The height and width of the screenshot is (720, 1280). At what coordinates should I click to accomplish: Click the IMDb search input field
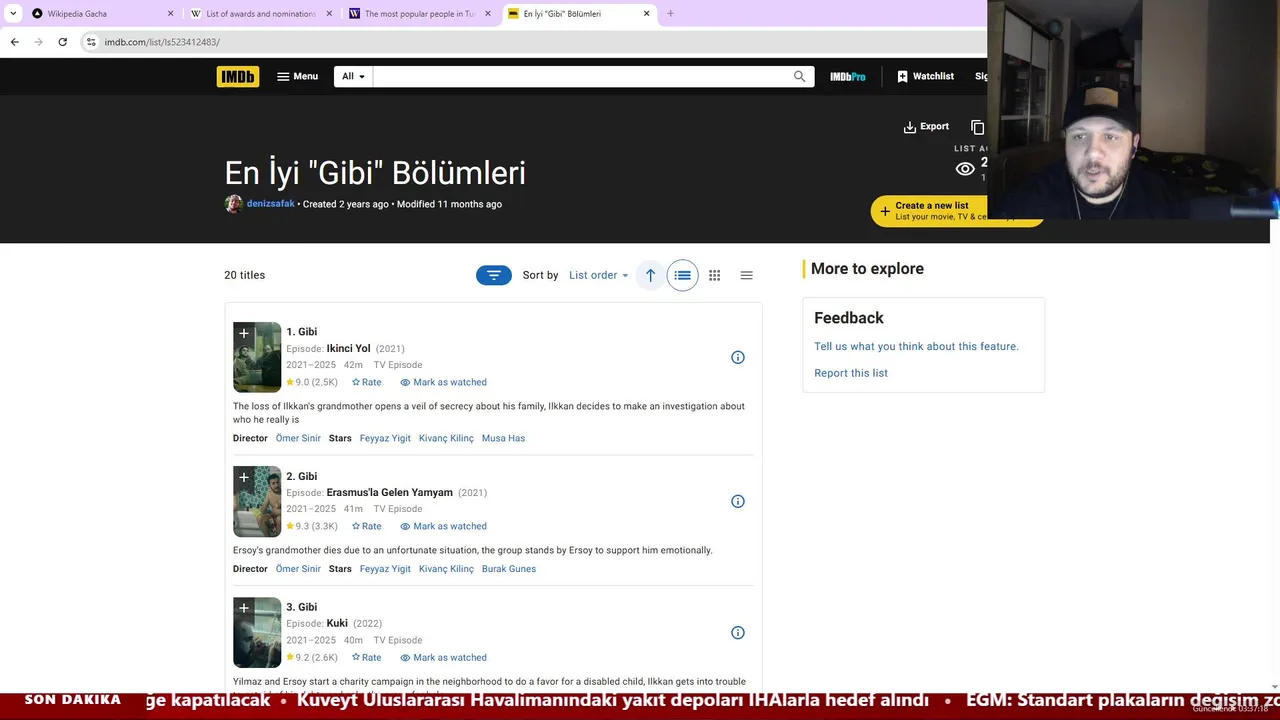580,76
